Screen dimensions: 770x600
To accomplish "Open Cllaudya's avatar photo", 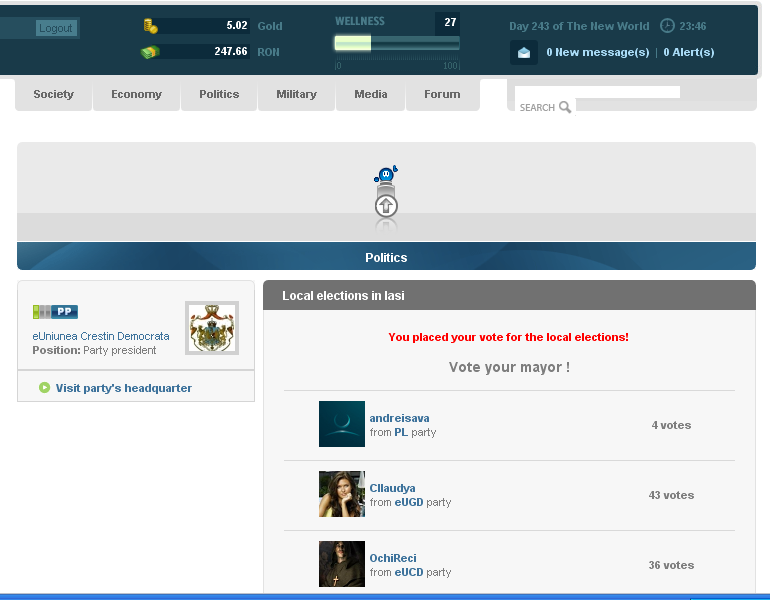I will [x=342, y=494].
